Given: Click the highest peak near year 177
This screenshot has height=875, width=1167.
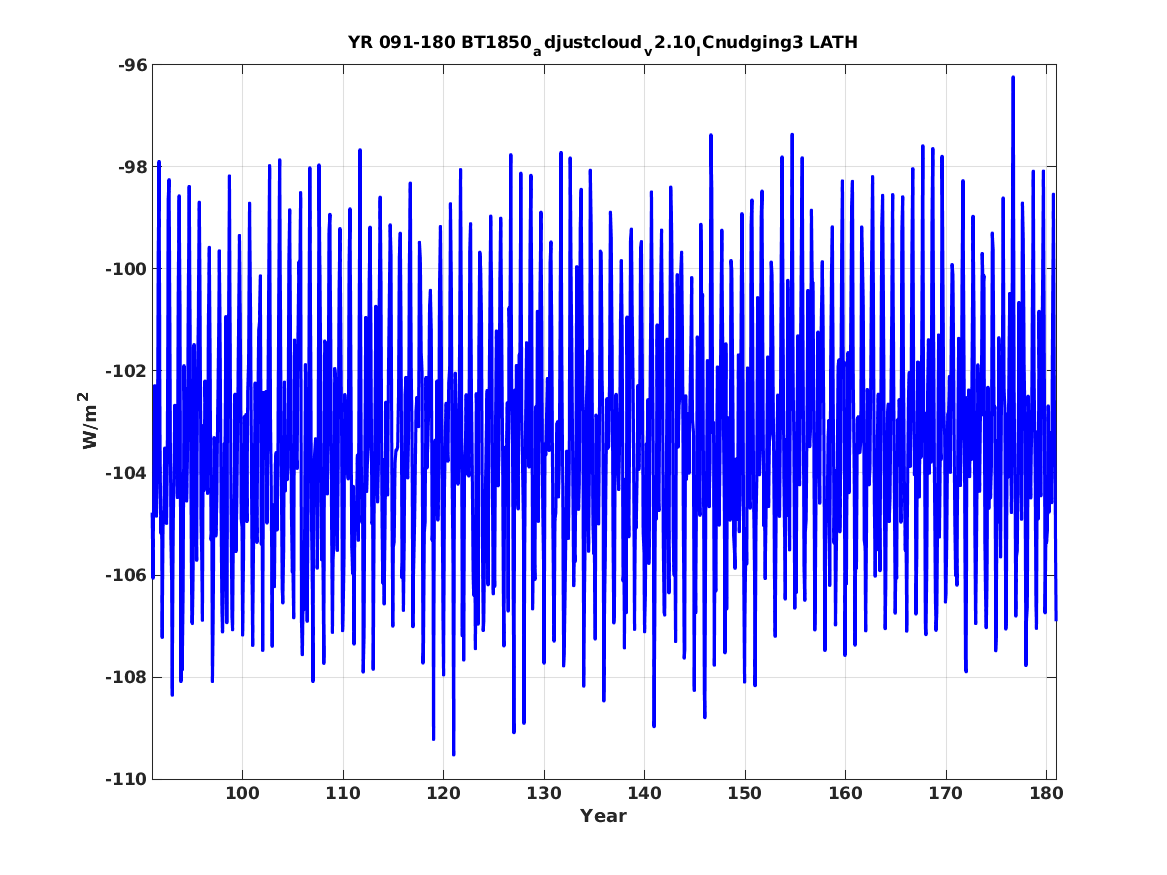Looking at the screenshot, I should [1013, 77].
